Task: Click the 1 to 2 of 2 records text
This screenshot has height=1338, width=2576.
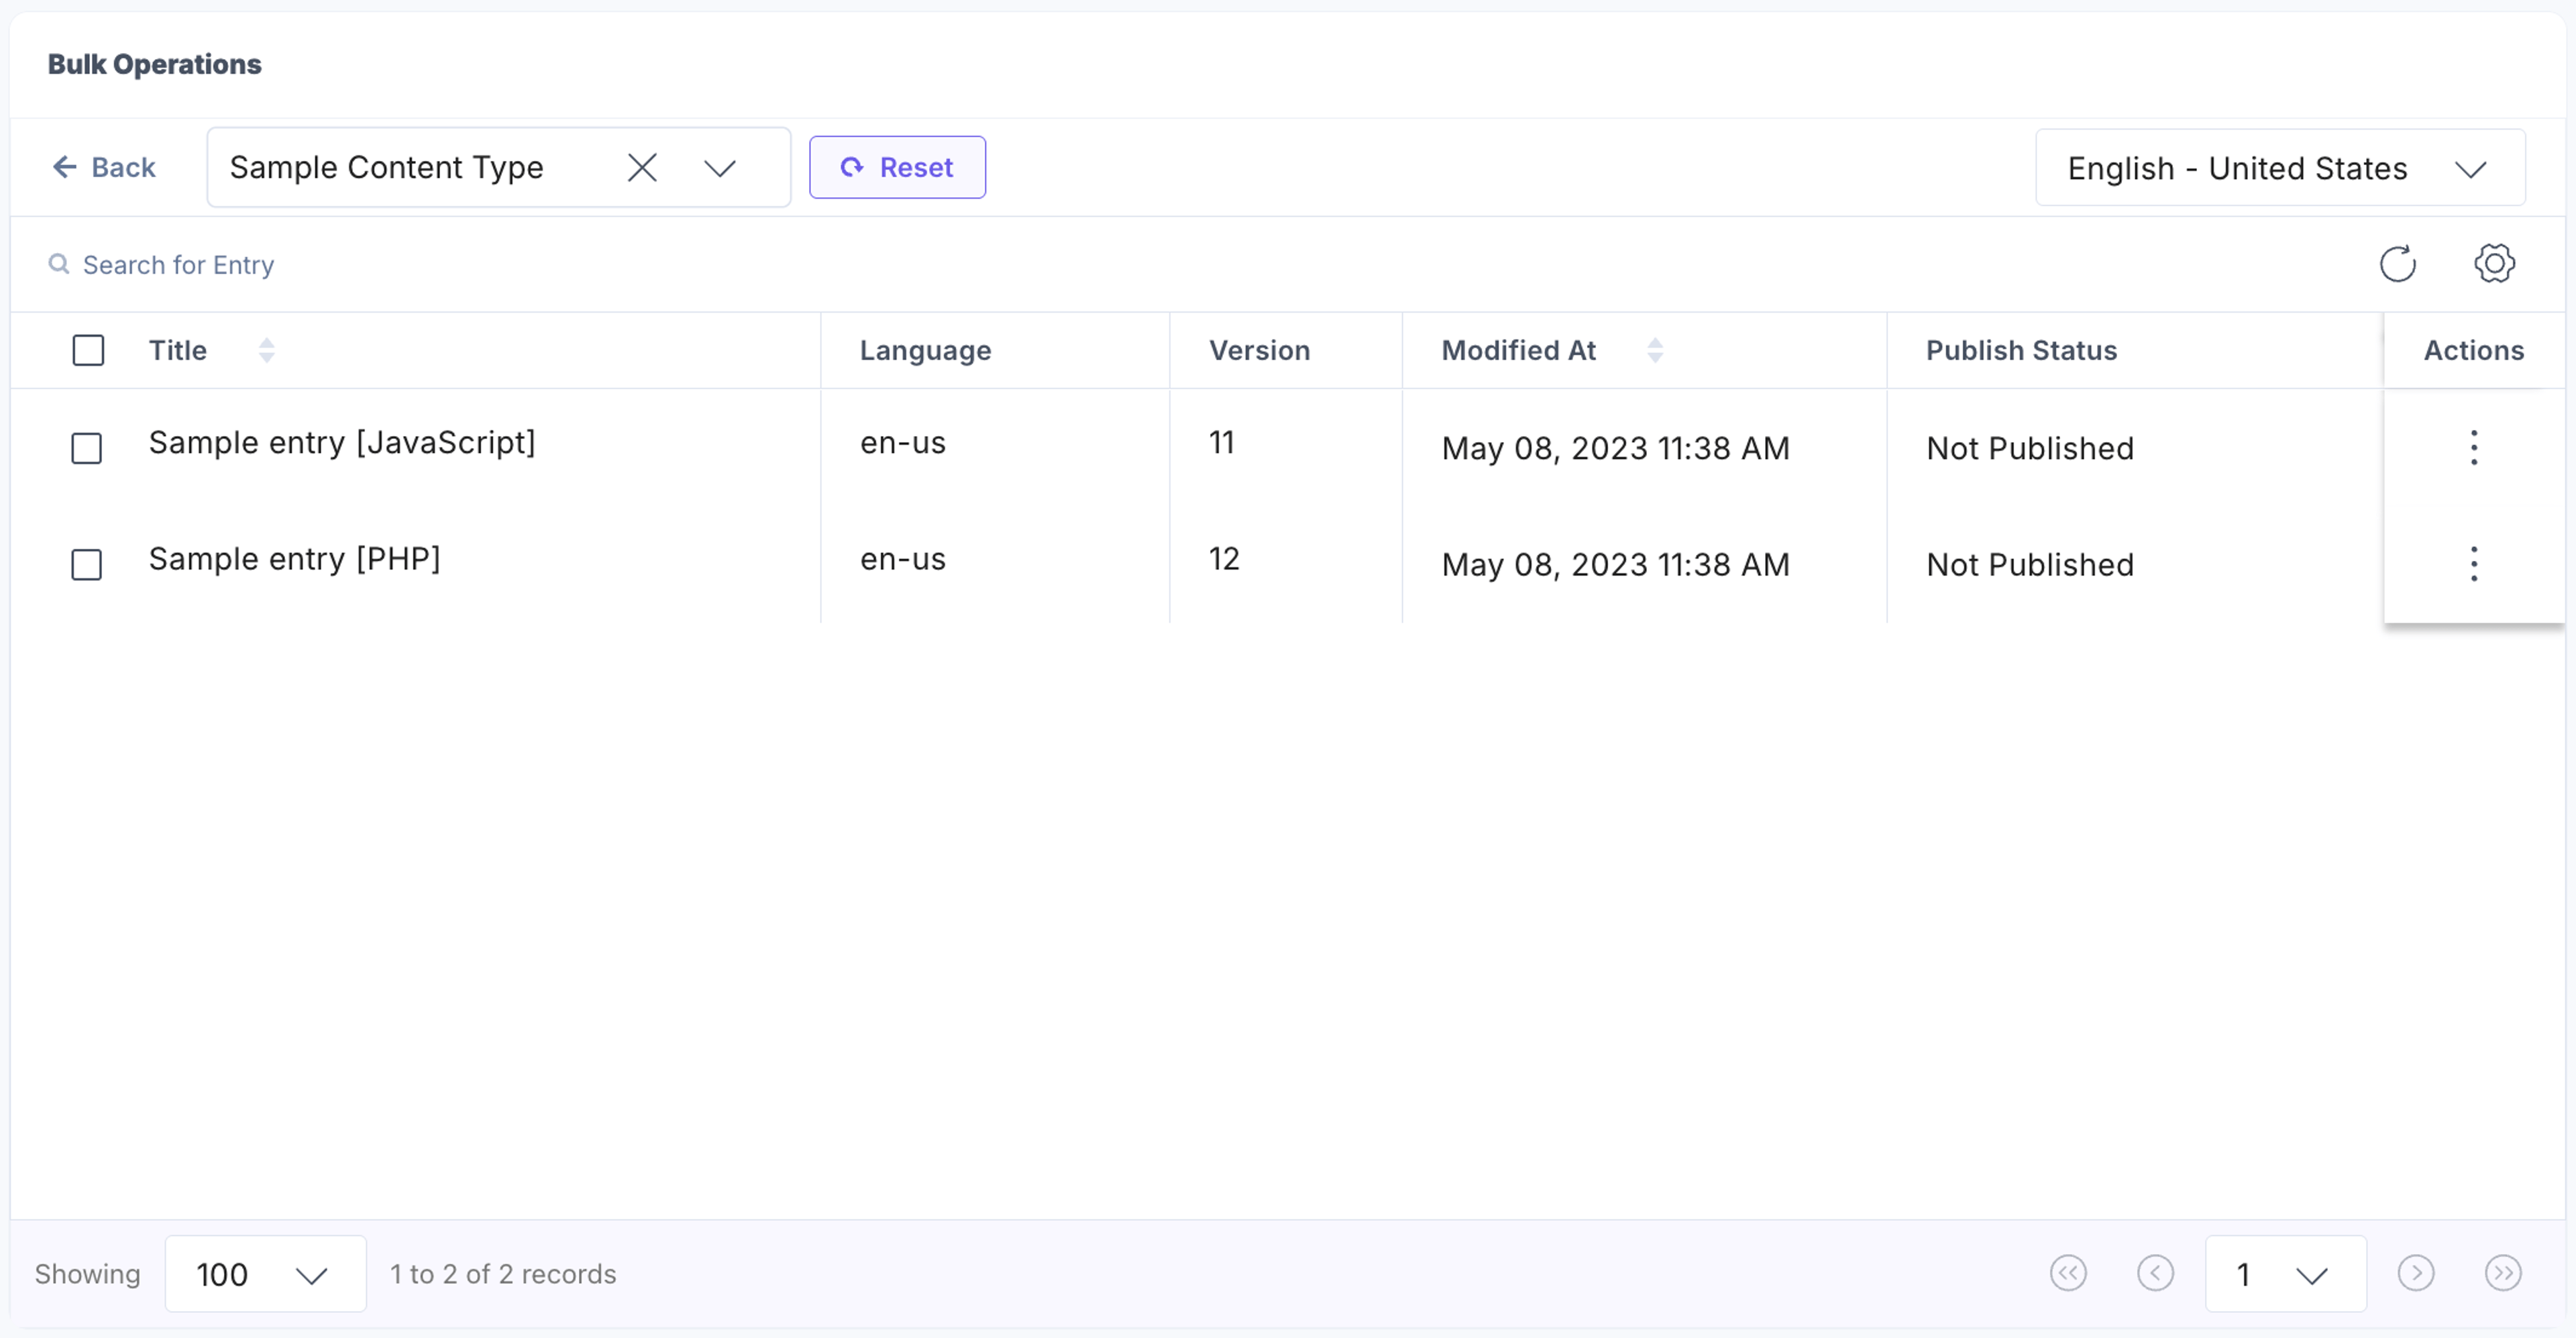Action: pyautogui.click(x=503, y=1274)
